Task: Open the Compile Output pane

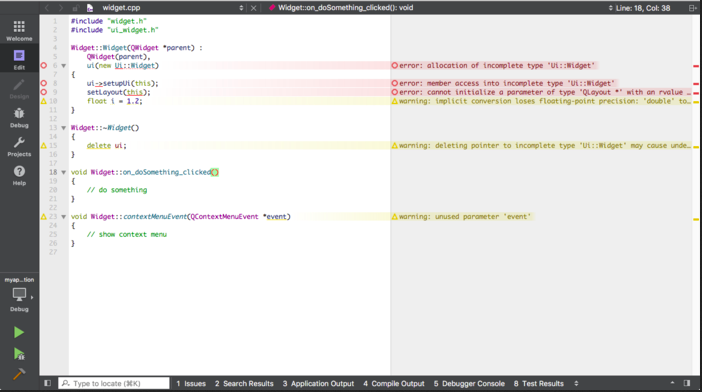Action: [394, 383]
